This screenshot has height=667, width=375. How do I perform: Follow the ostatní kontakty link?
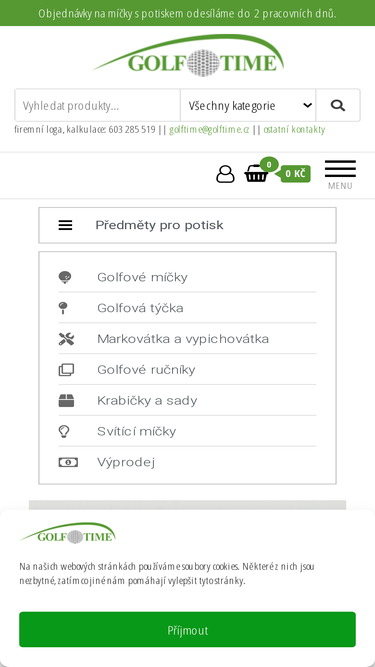(x=294, y=129)
